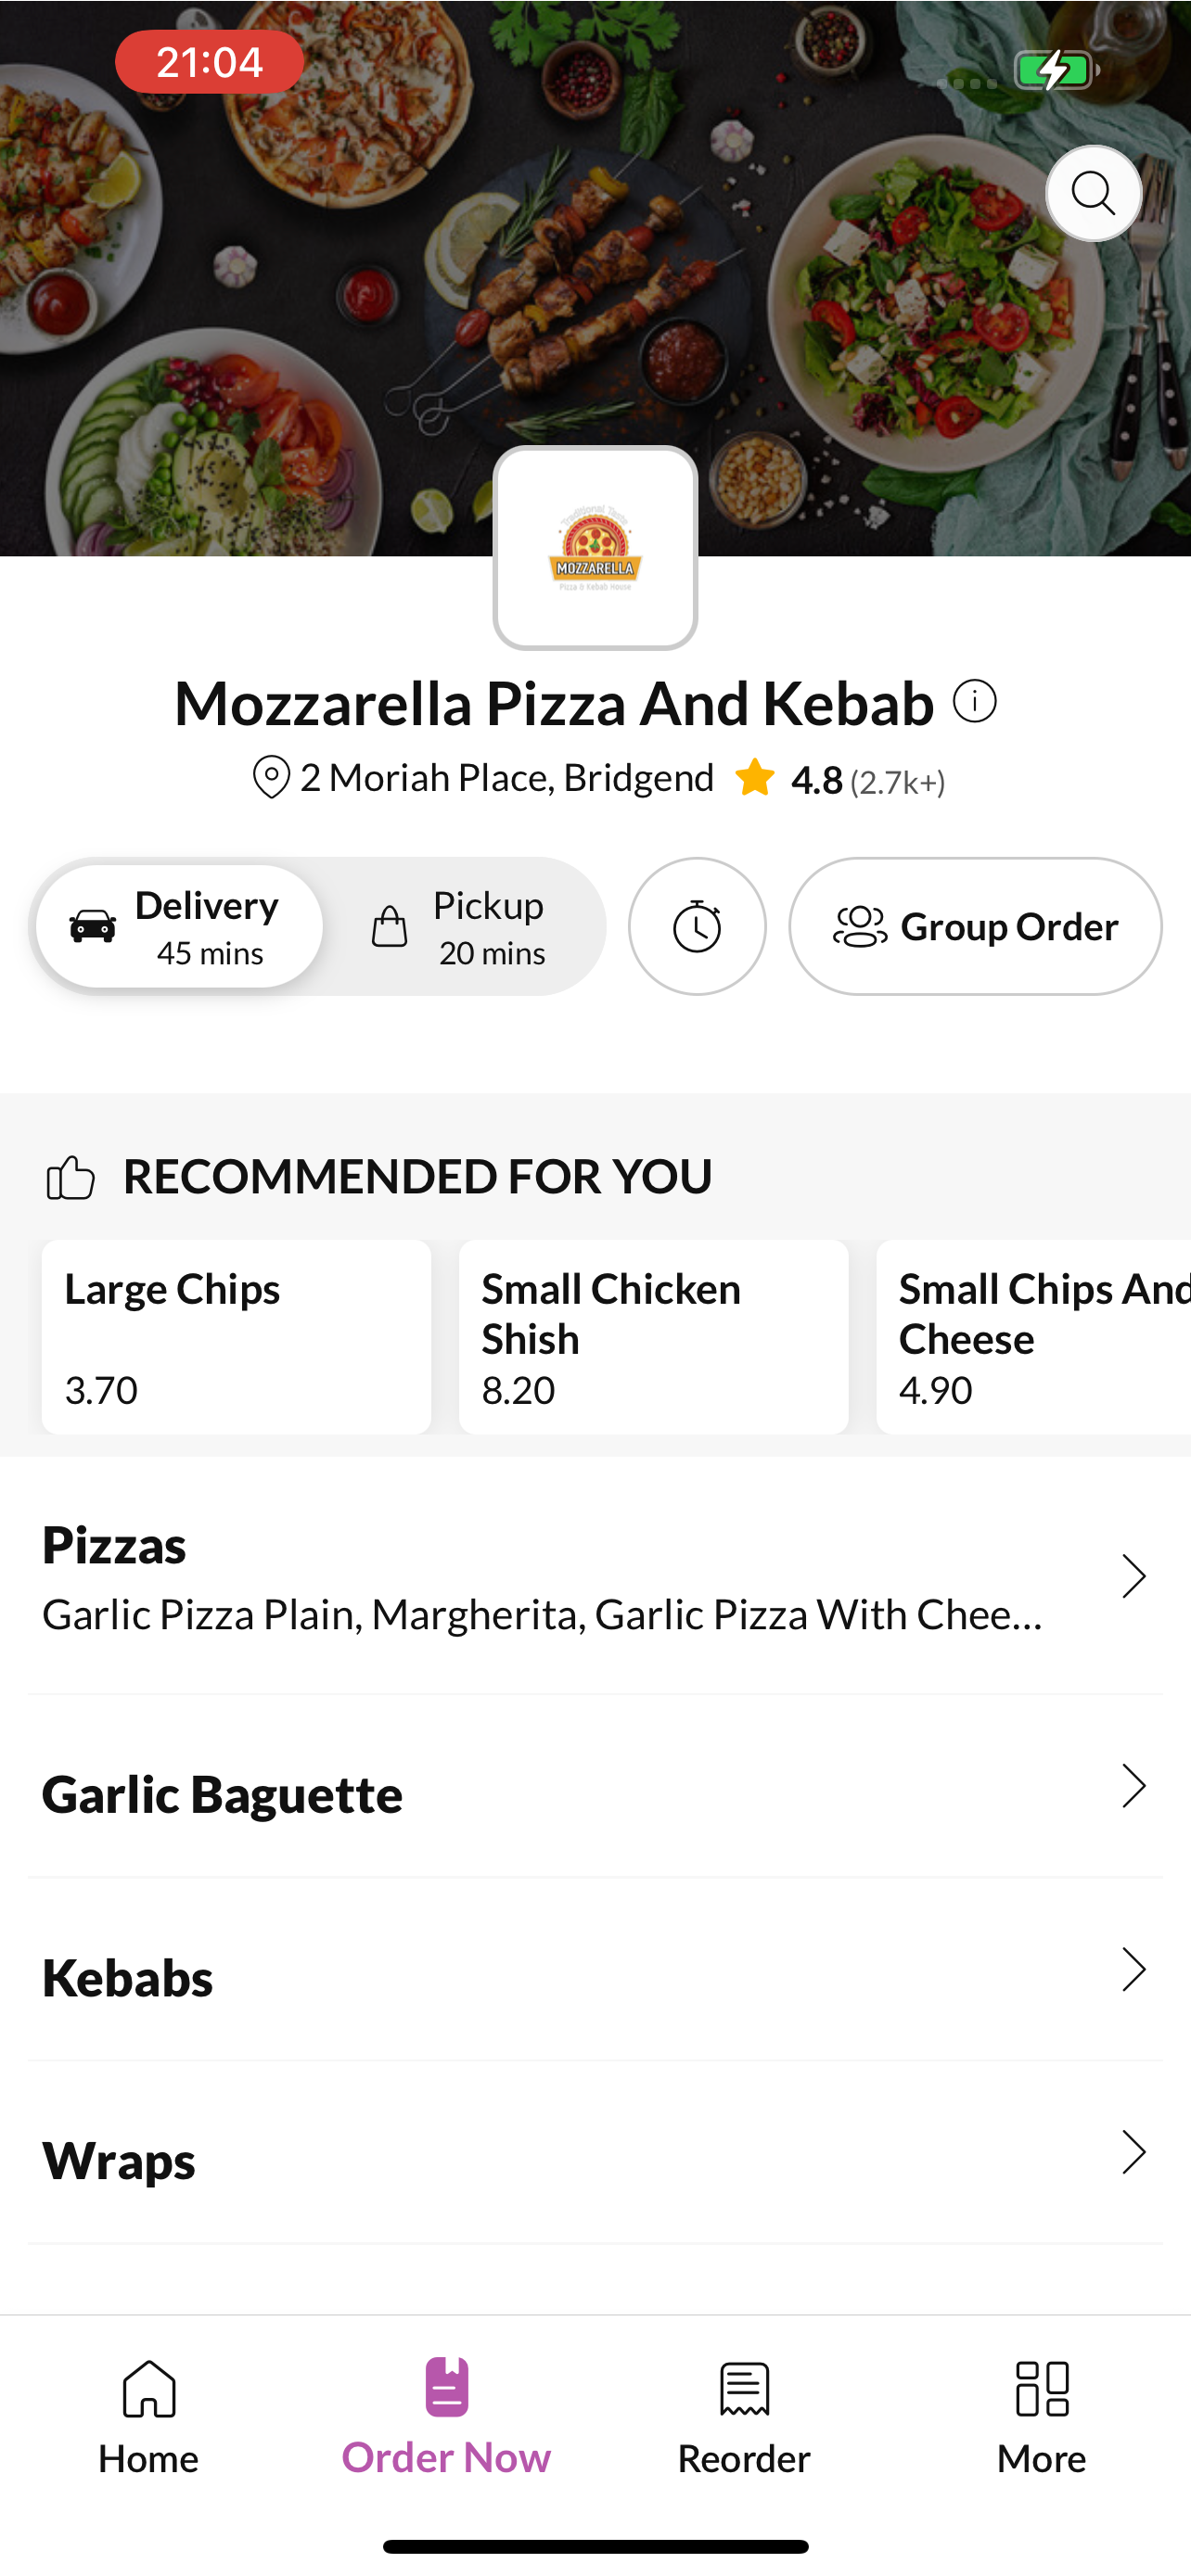The width and height of the screenshot is (1191, 2576).
Task: Expand the Kebabs category chevron
Action: click(1133, 1969)
